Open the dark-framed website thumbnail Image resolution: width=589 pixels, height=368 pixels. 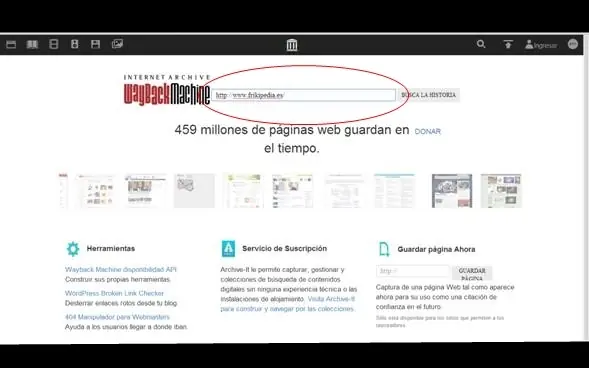(x=452, y=191)
